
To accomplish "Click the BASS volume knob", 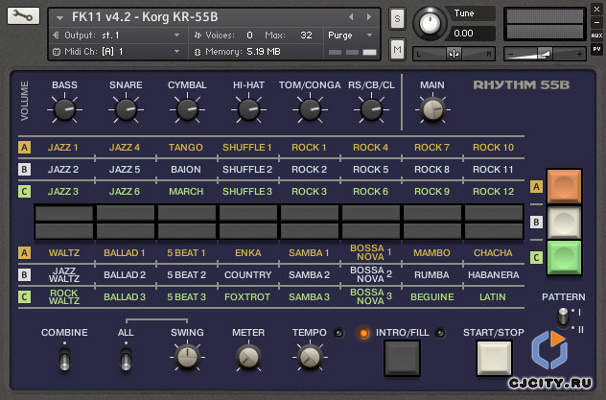I will [x=65, y=109].
